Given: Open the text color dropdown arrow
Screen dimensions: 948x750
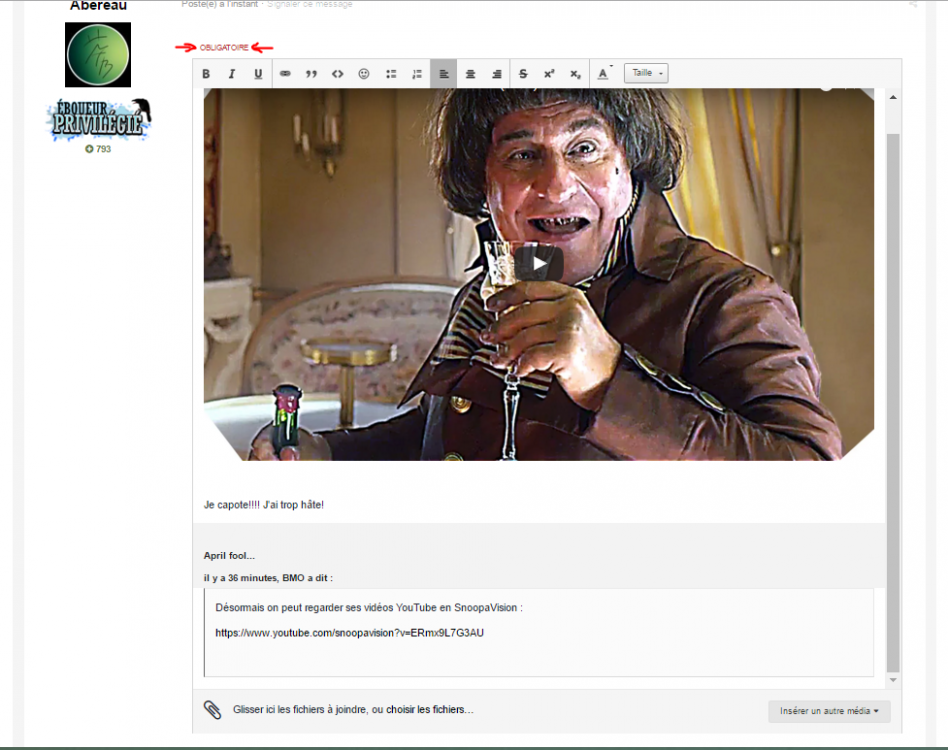Looking at the screenshot, I should click(610, 68).
